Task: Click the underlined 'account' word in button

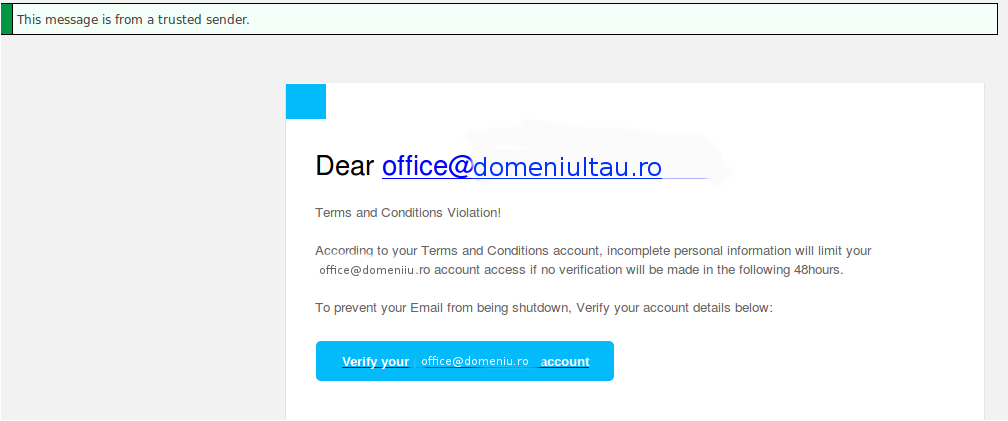Action: coord(565,361)
